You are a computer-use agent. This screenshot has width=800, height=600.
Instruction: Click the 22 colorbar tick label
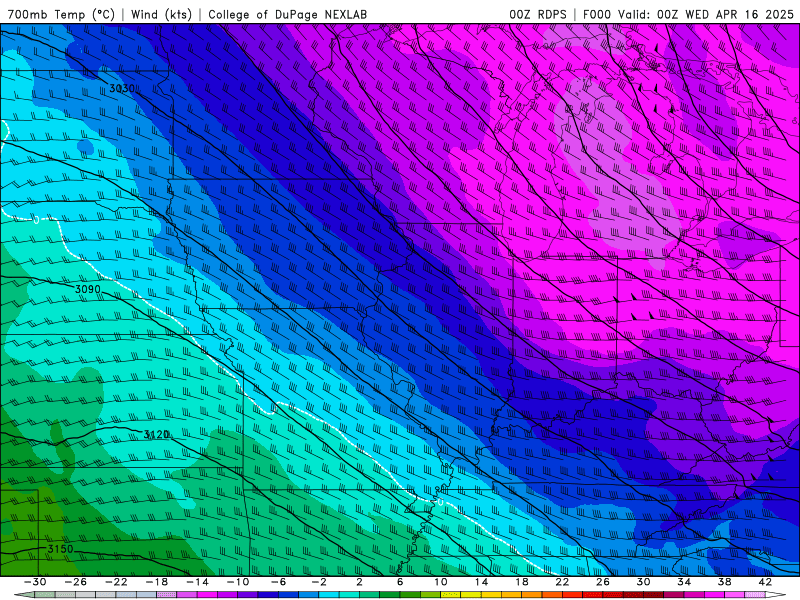[562, 582]
